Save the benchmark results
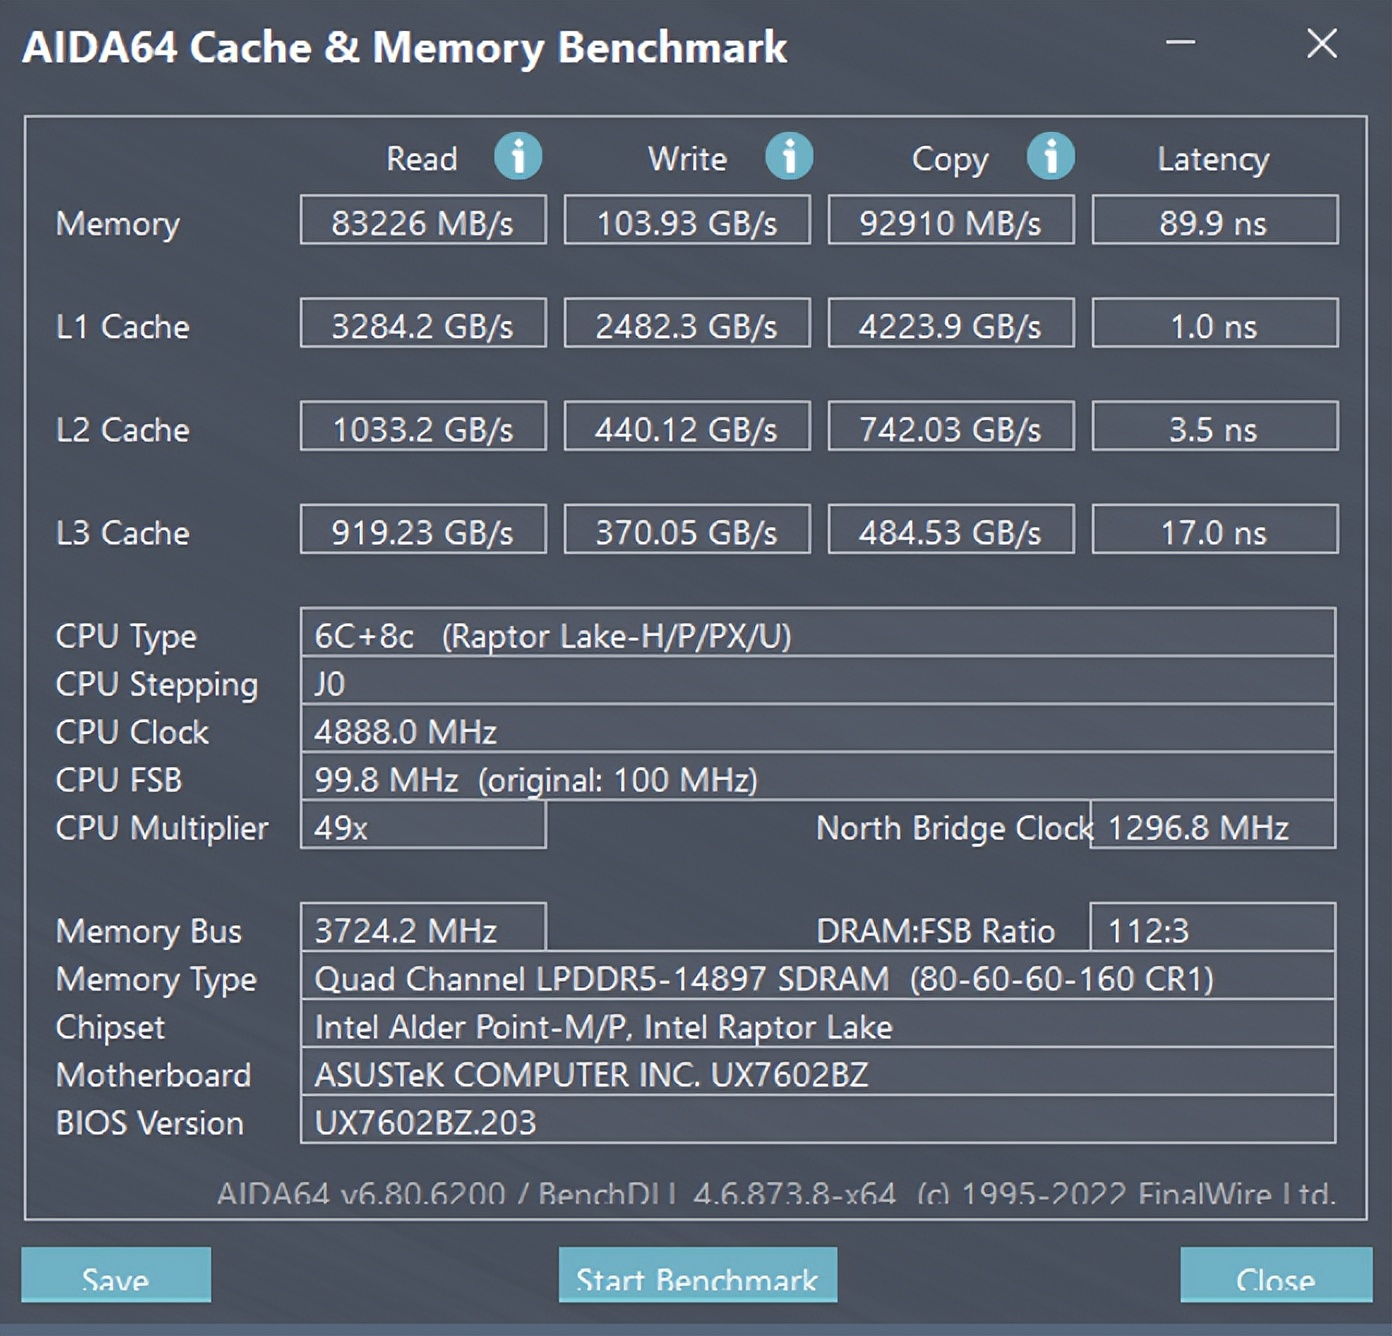1392x1336 pixels. (x=115, y=1278)
